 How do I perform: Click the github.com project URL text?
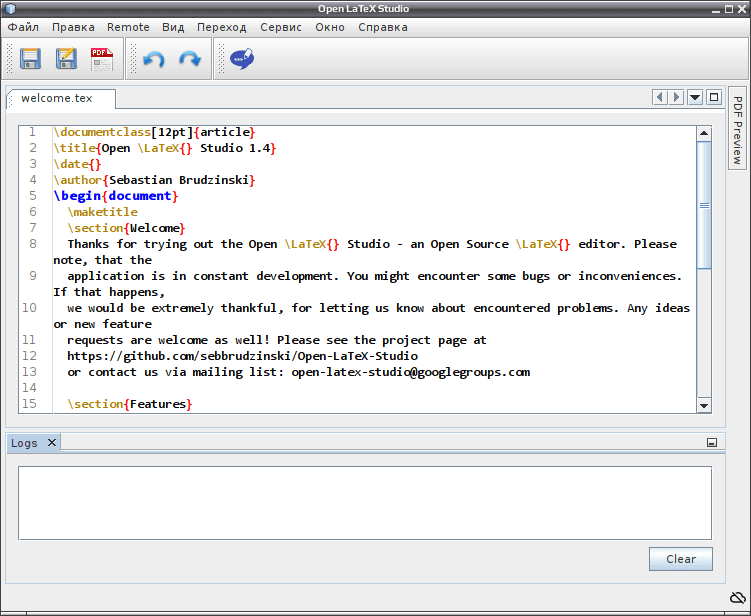click(x=242, y=356)
